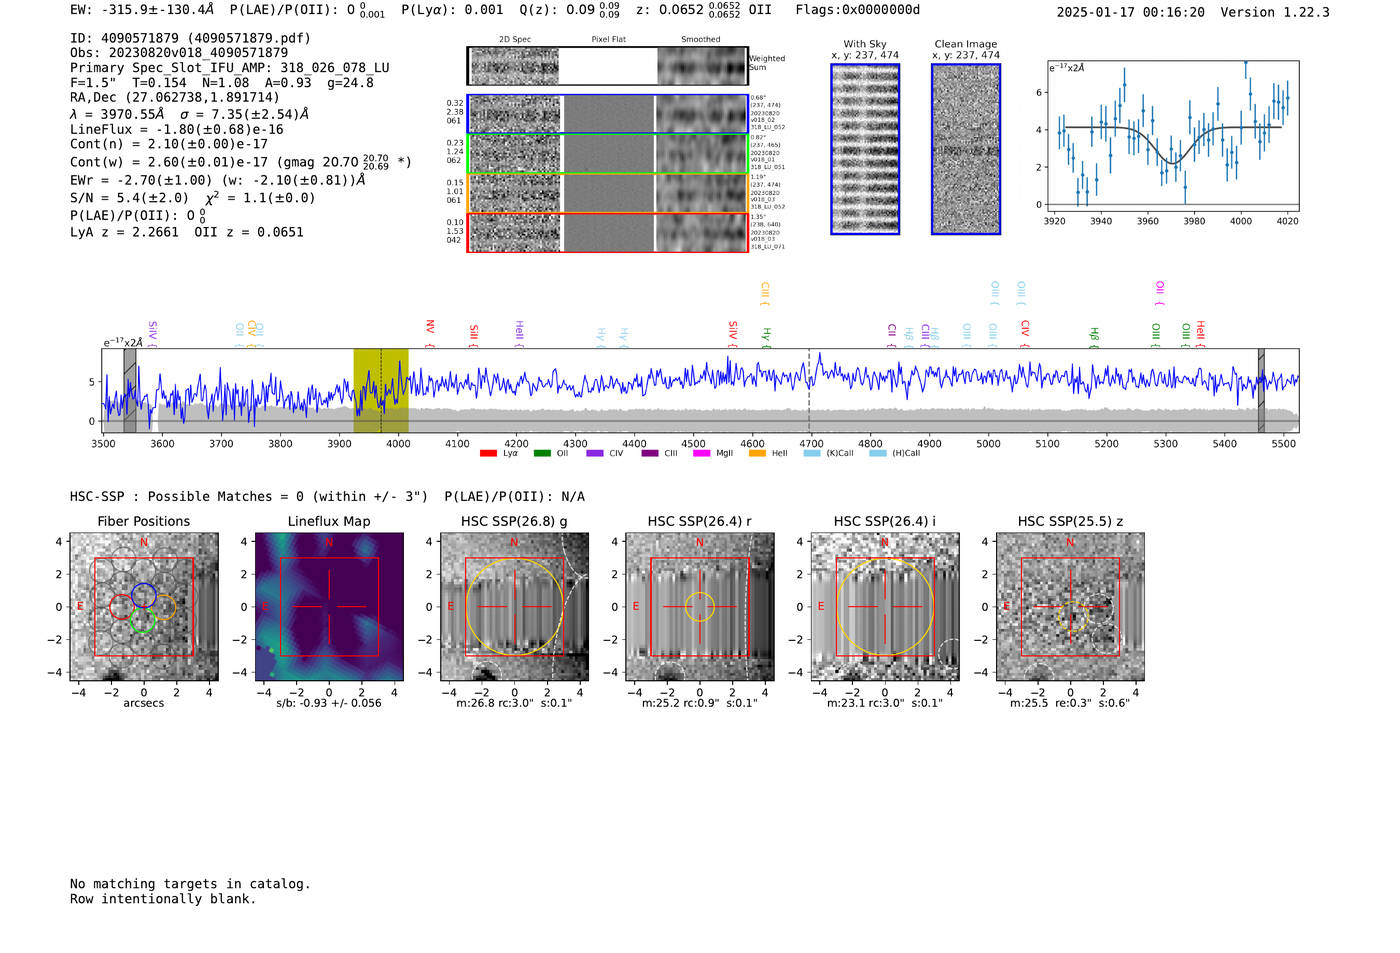The height and width of the screenshot is (953, 1400).
Task: Click the hatched gray region at spectrum's left
Action: pyautogui.click(x=130, y=390)
